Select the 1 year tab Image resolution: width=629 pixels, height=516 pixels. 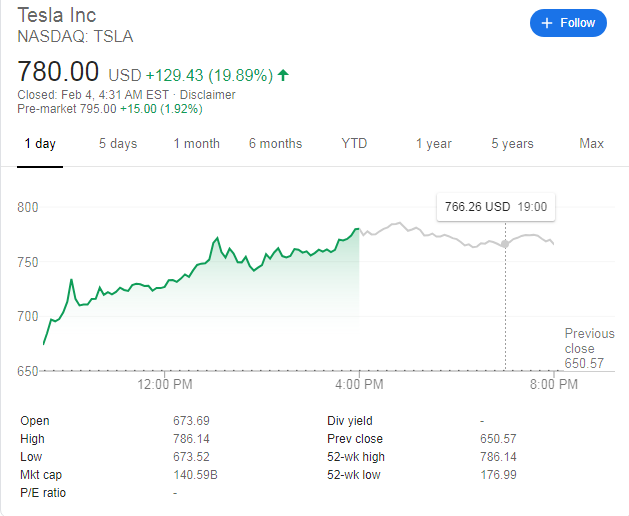(434, 144)
